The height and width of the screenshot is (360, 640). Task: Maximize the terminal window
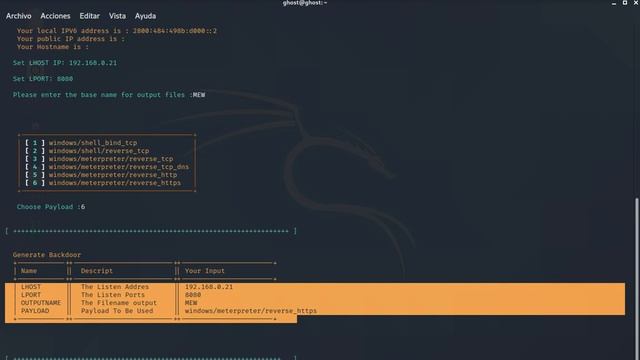click(625, 3)
